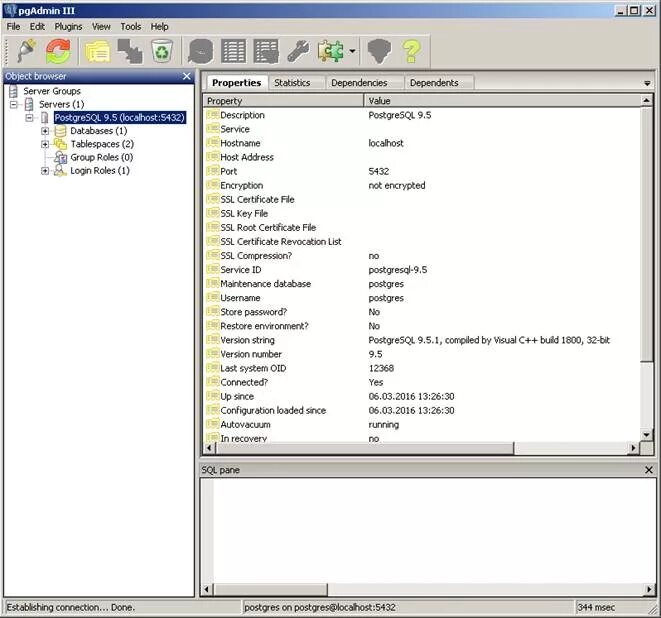Click the Servers (1) tree icon

point(29,104)
